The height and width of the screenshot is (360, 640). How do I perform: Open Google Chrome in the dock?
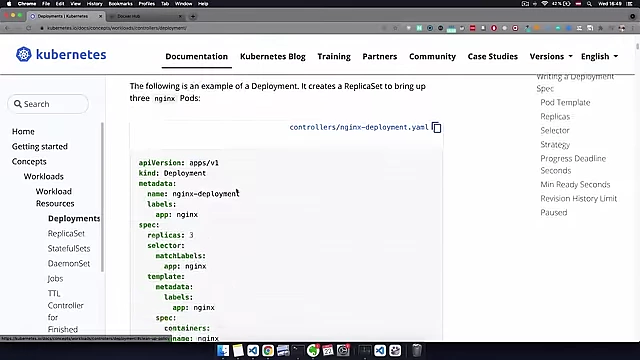point(268,351)
